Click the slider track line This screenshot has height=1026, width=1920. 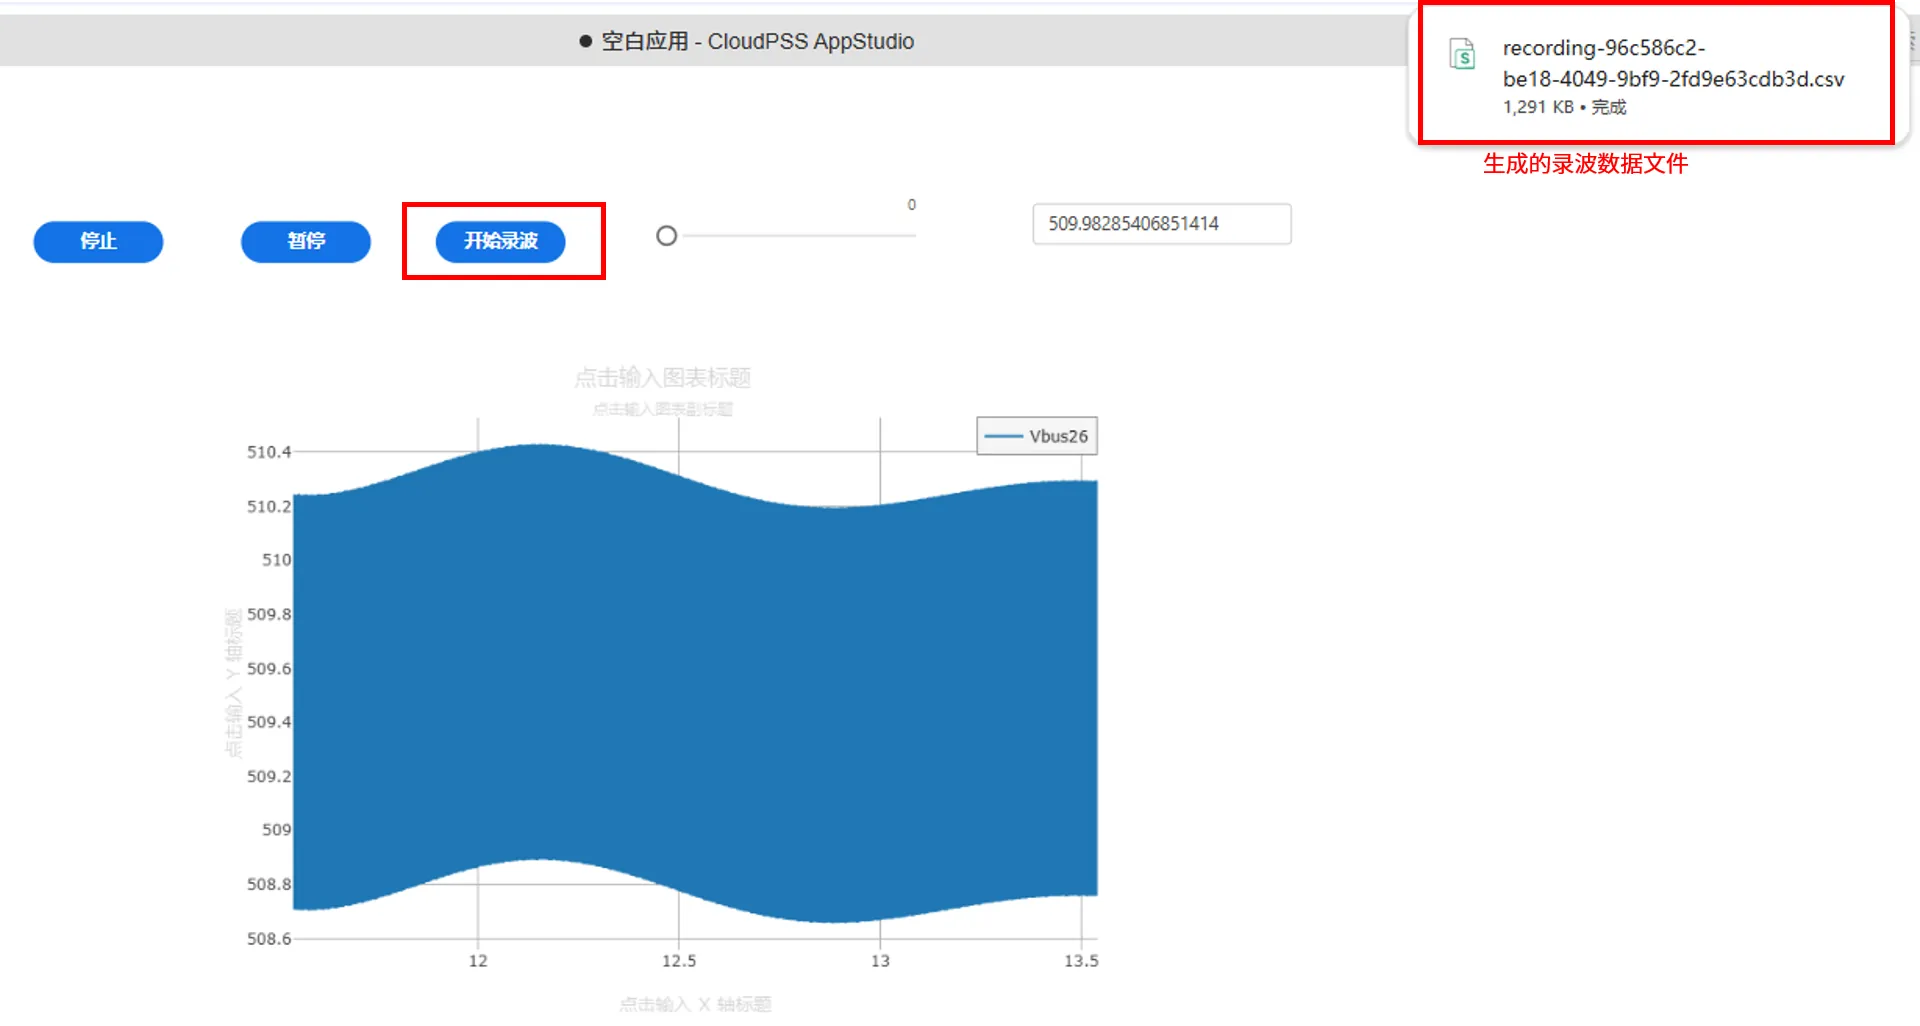click(798, 236)
